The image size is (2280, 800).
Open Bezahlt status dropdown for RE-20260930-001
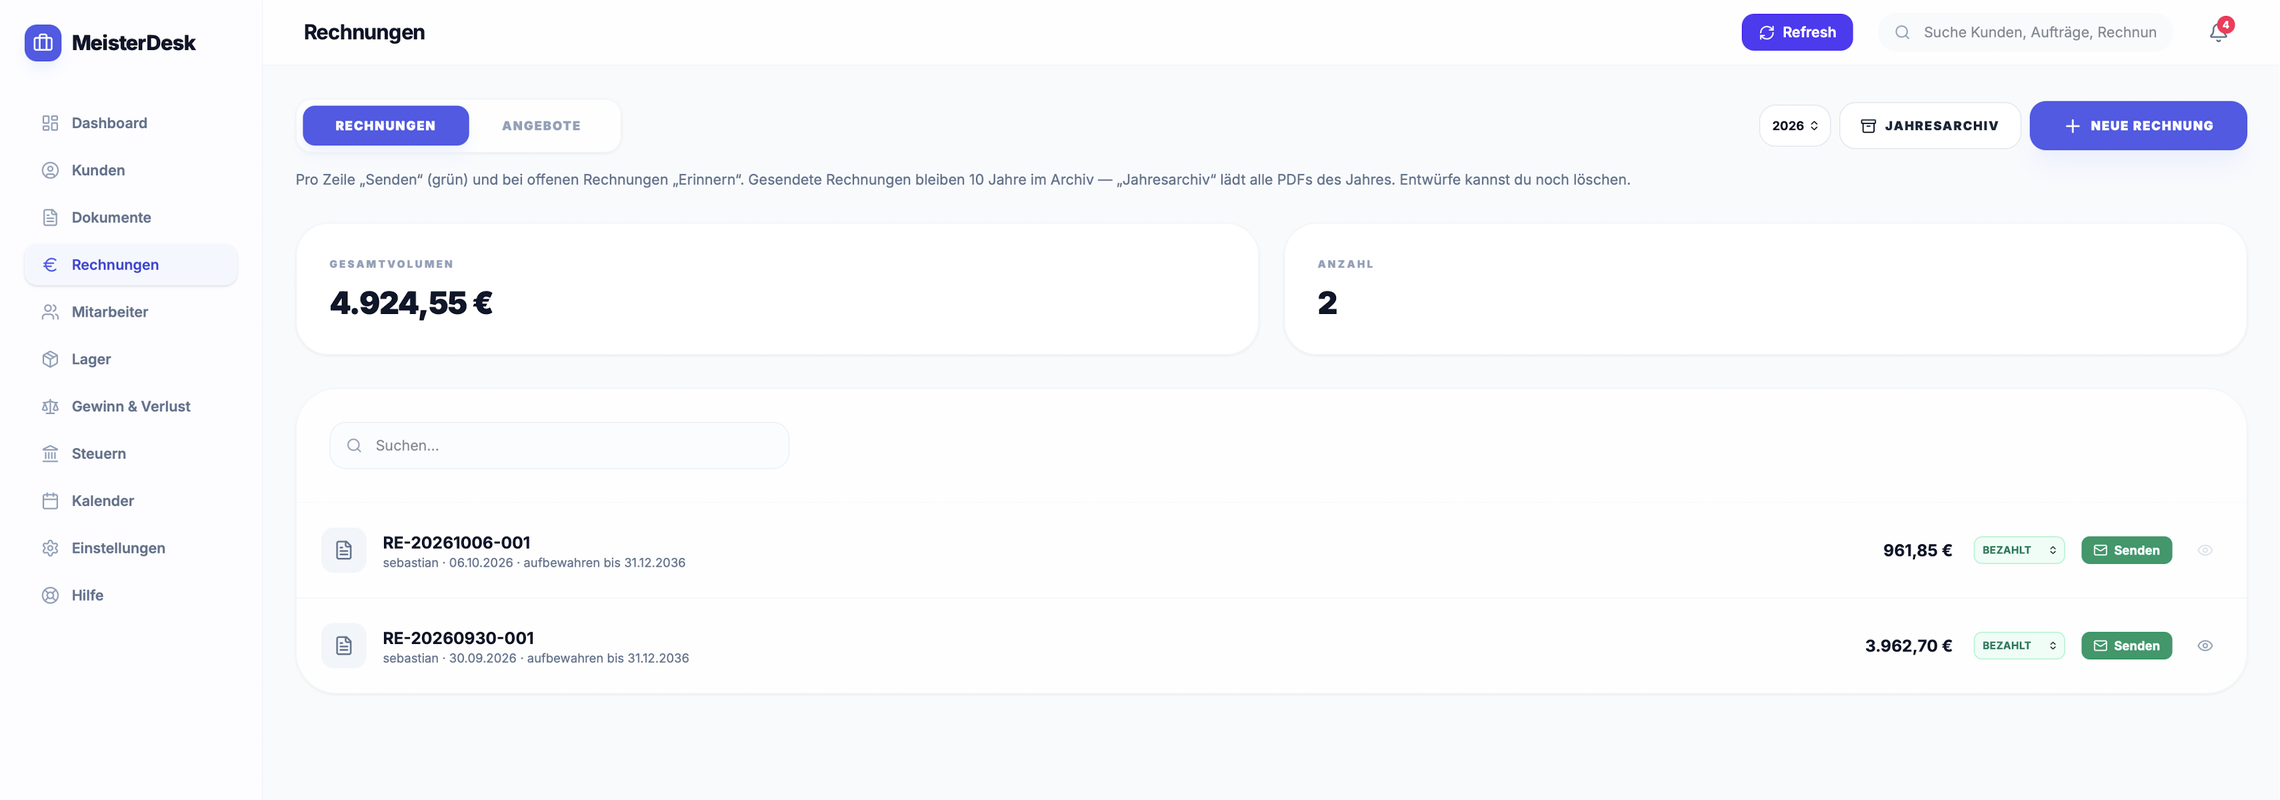[x=2019, y=646]
